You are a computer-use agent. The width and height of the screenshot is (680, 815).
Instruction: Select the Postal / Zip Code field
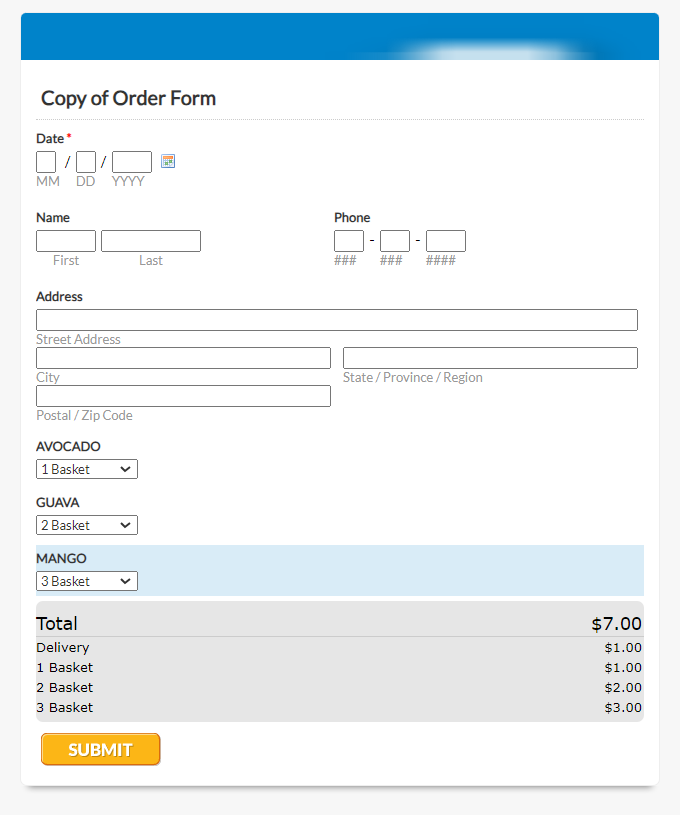pos(184,396)
